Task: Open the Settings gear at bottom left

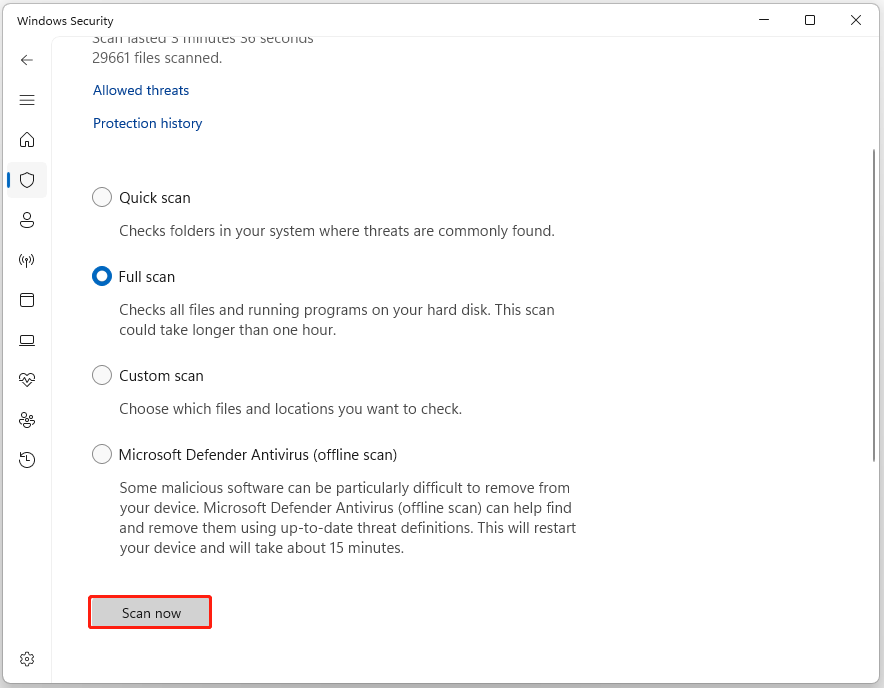Action: pos(27,658)
